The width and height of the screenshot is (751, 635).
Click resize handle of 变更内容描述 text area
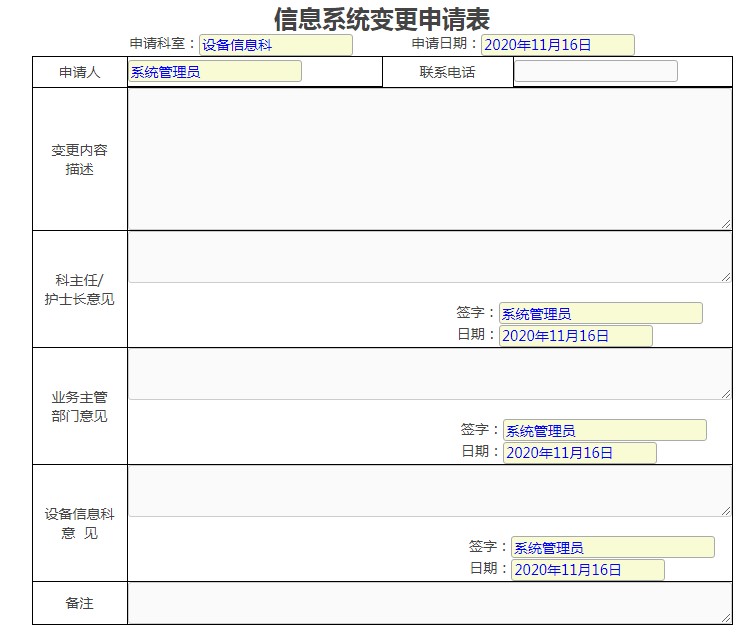pos(726,224)
